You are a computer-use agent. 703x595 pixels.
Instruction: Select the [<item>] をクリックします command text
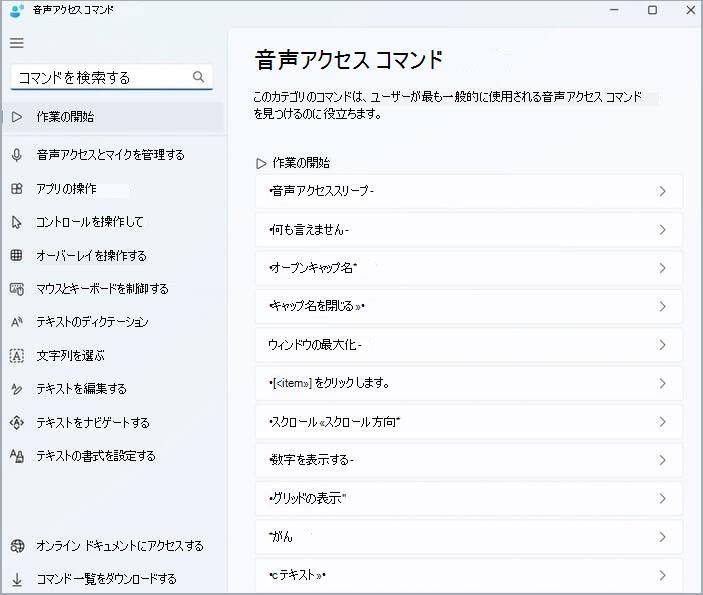pyautogui.click(x=329, y=383)
